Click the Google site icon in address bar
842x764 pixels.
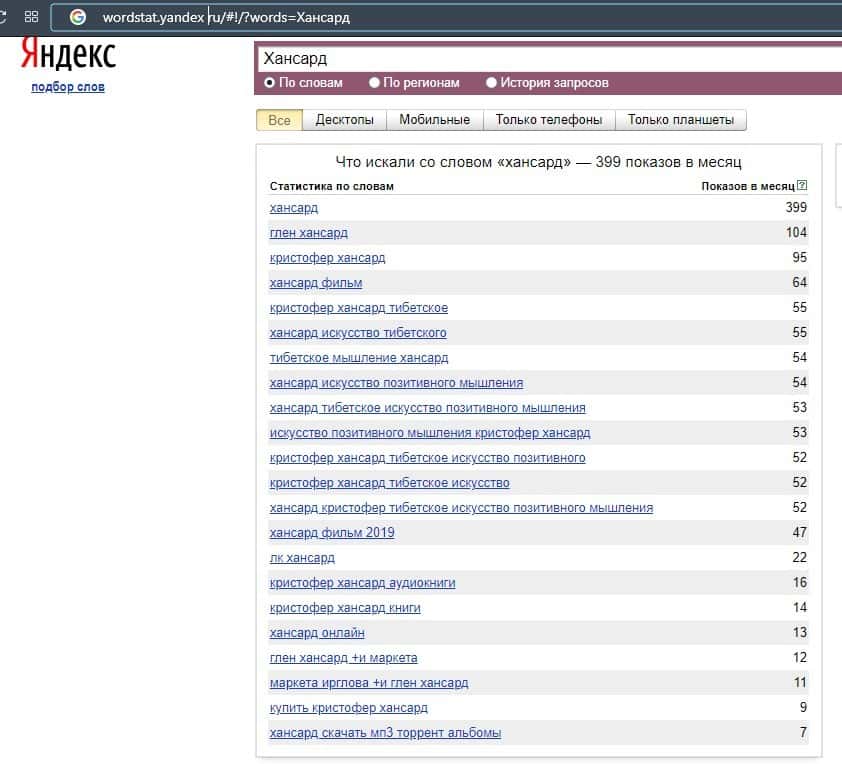coord(78,17)
